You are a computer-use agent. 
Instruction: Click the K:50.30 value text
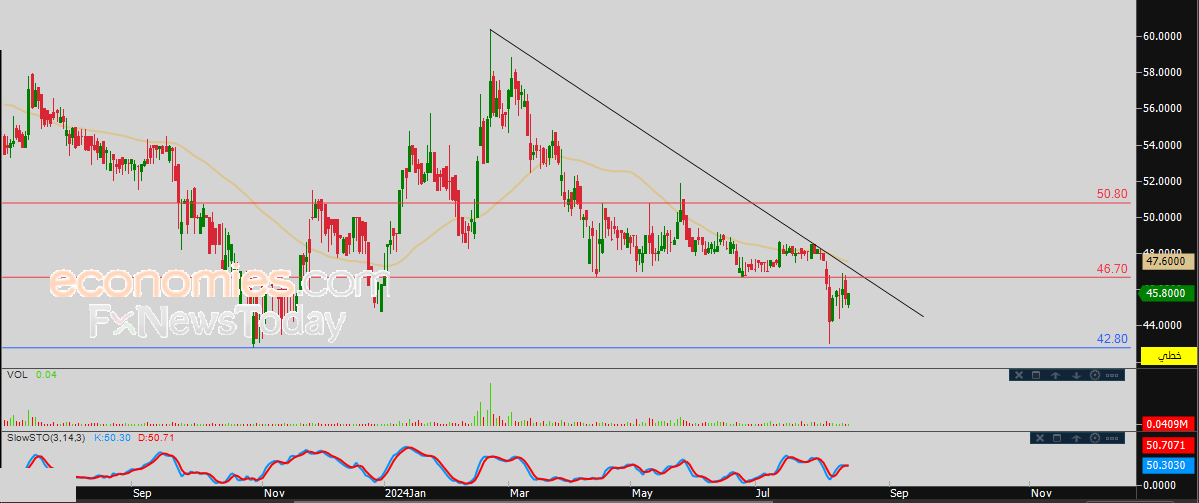click(112, 438)
